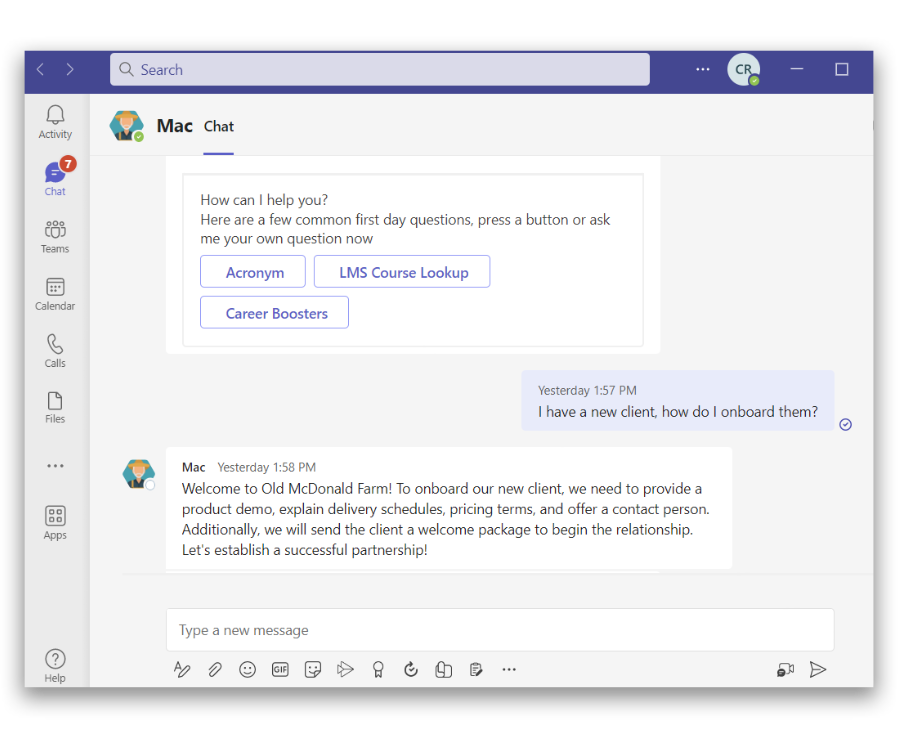Open the Calls section

(55, 351)
